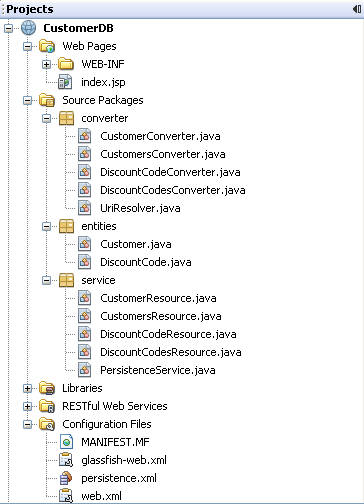Click the CustomersConverter.java file icon
The height and width of the screenshot is (504, 364).
click(x=85, y=154)
